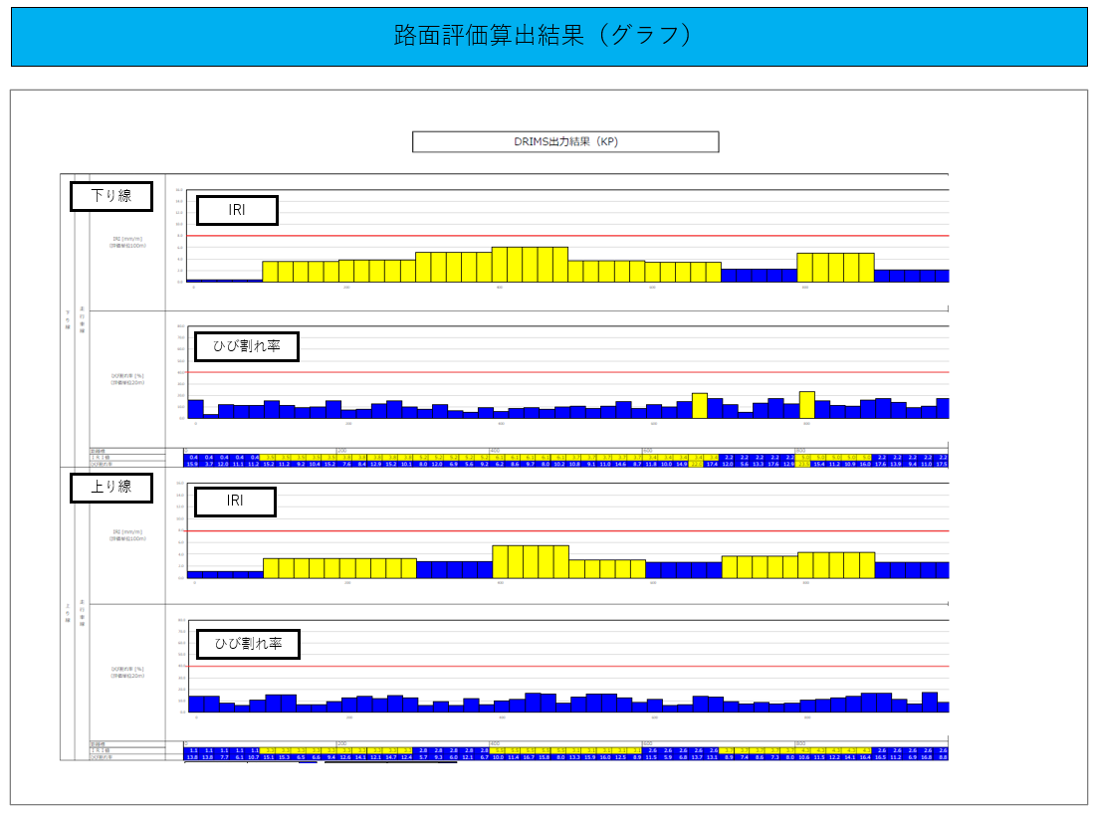The image size is (1095, 813).
Task: Click the rightmost blue bars in 上り線 IRI chart
Action: click(x=912, y=570)
